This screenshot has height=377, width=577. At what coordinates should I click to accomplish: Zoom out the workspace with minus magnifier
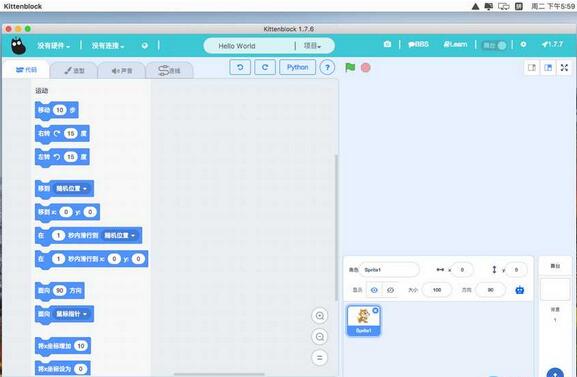click(320, 337)
